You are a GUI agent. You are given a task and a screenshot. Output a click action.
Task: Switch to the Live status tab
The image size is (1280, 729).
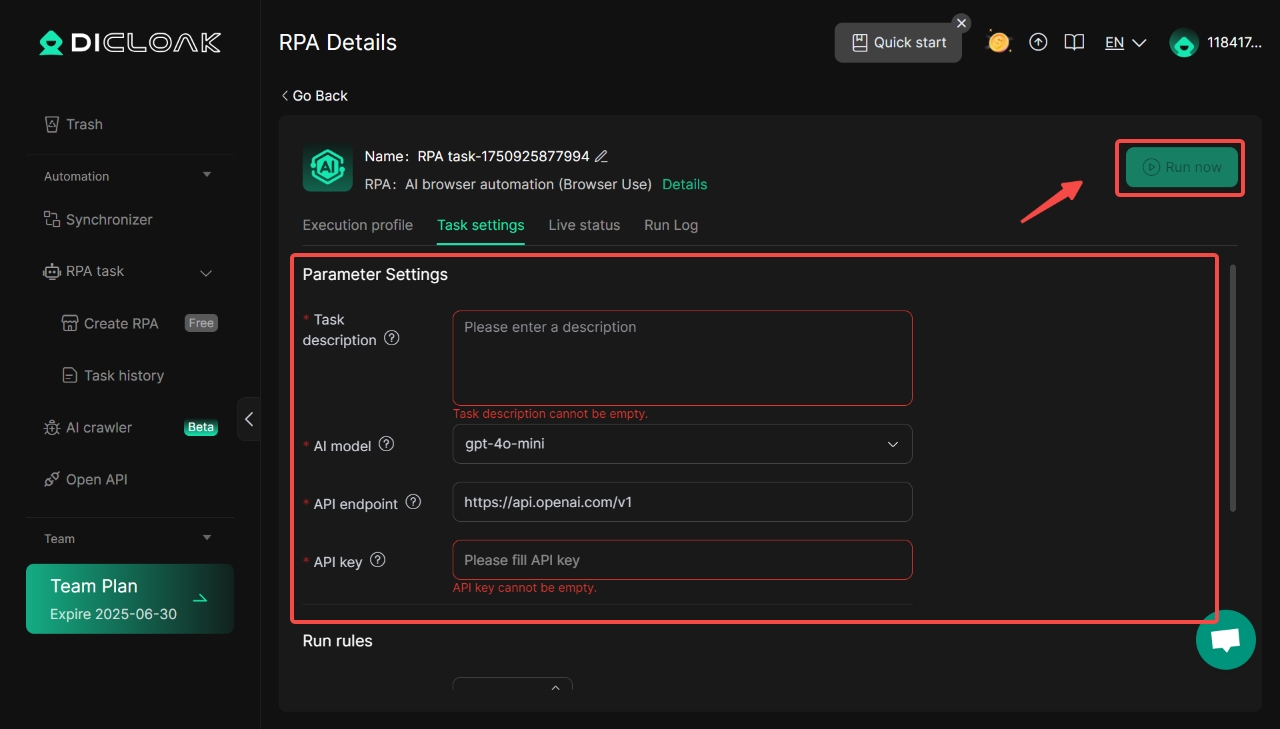584,225
